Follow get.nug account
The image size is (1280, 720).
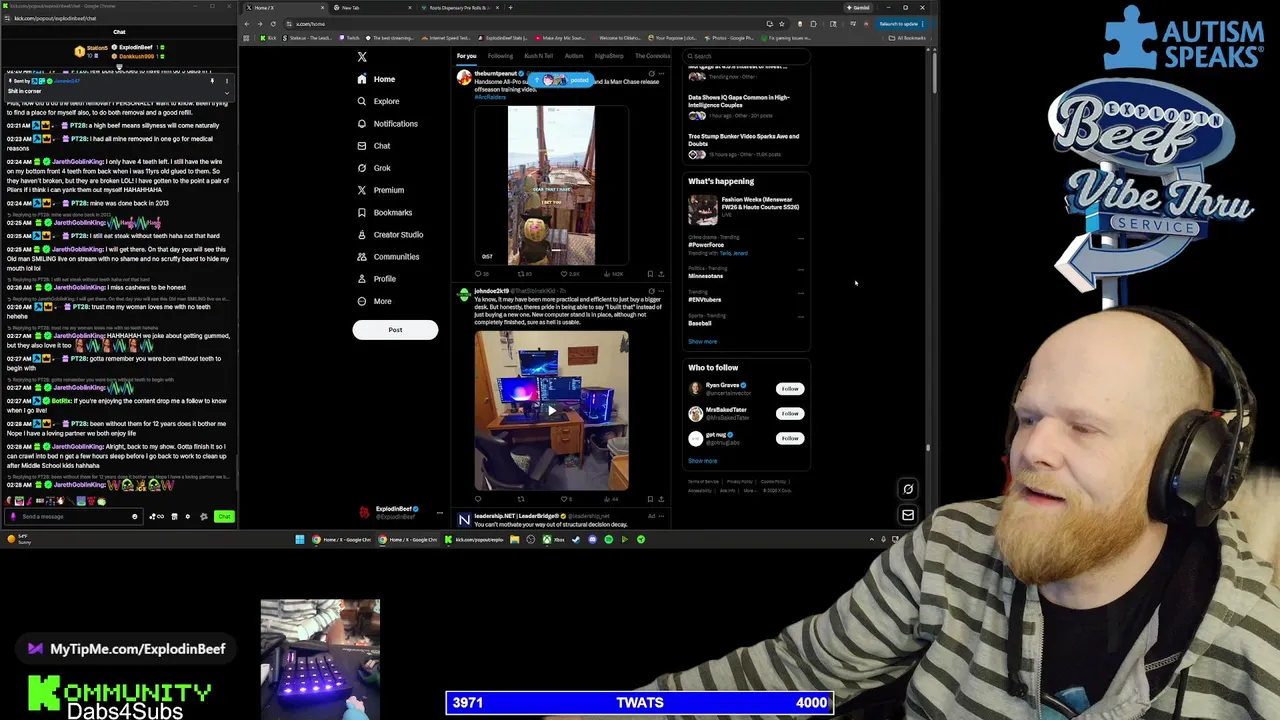coord(790,438)
